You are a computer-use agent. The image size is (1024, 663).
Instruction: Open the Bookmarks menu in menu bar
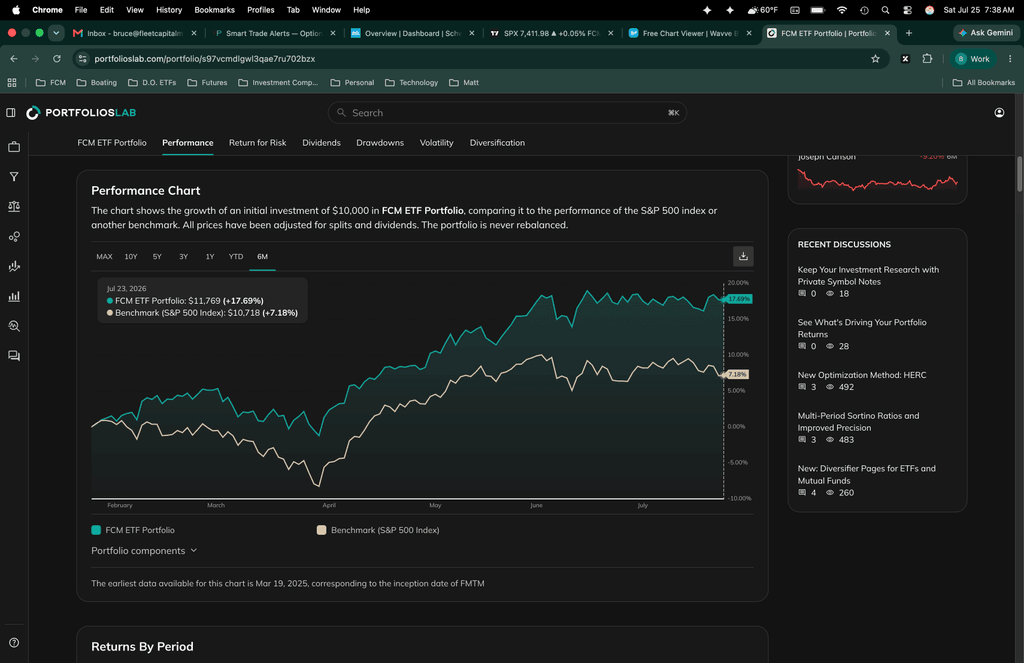[214, 10]
